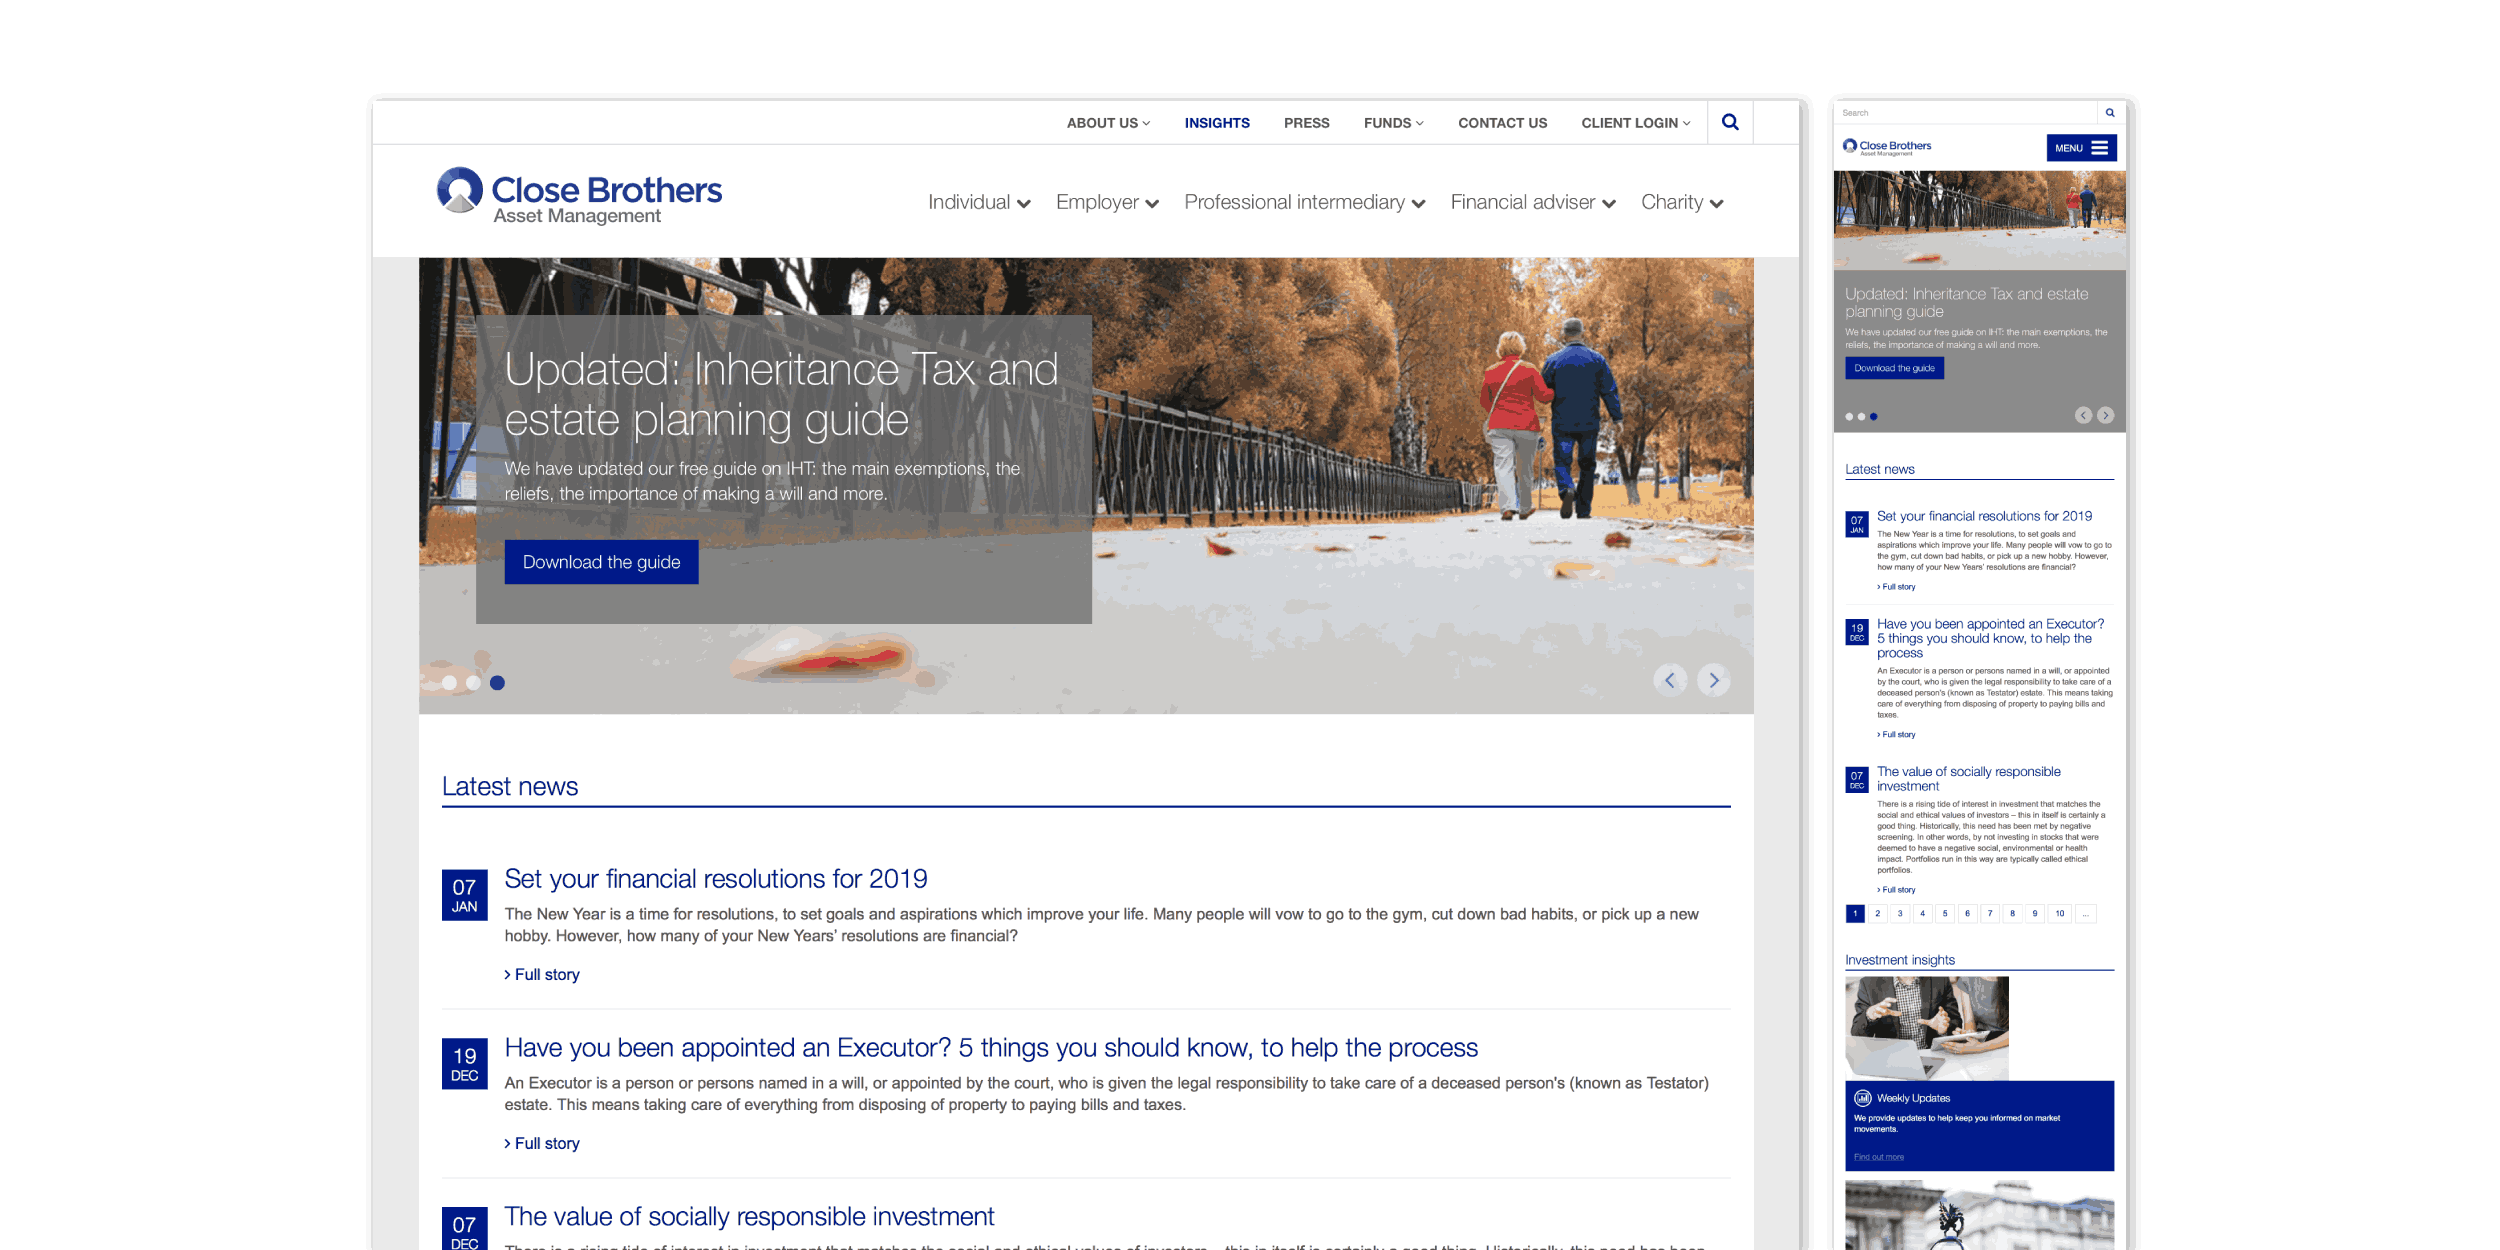Open the CONTACT US menu item
2500x1250 pixels.
[x=1502, y=123]
